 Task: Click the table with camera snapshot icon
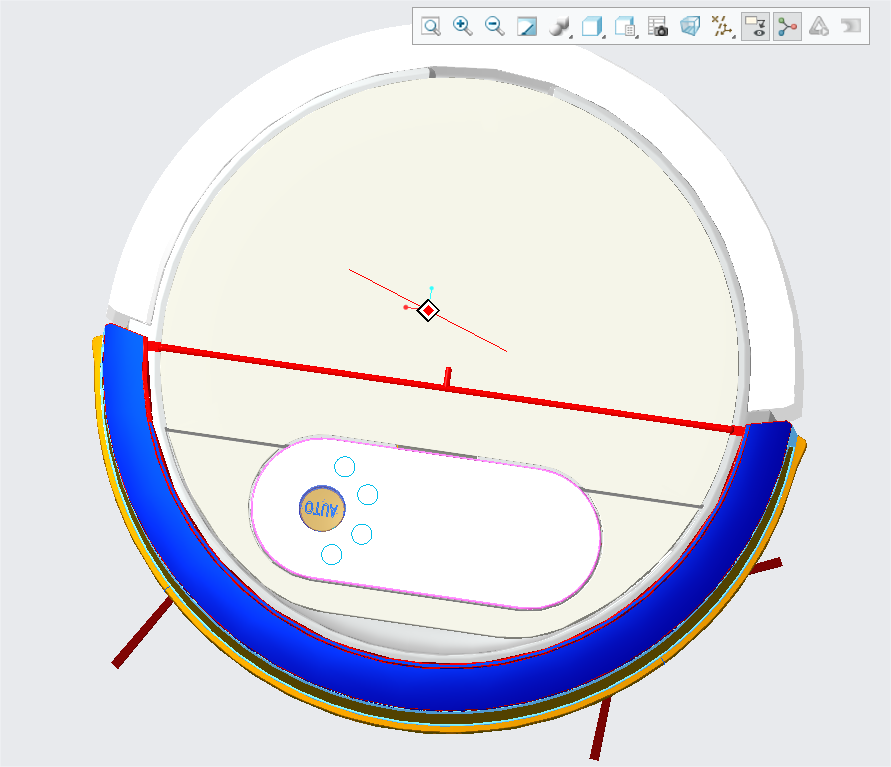pos(657,26)
